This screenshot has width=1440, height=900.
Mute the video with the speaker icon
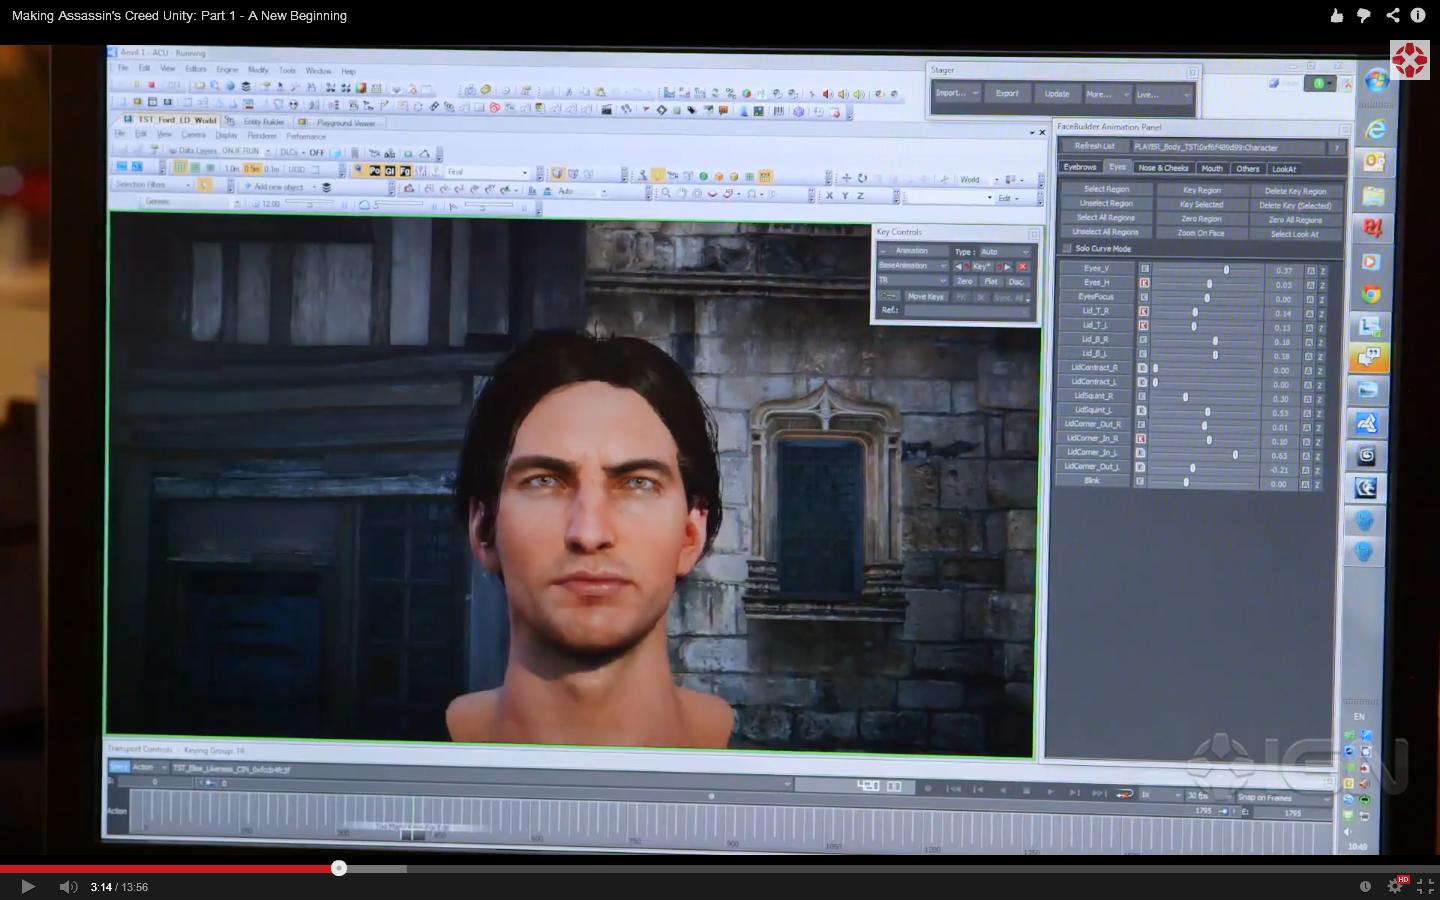(x=68, y=887)
